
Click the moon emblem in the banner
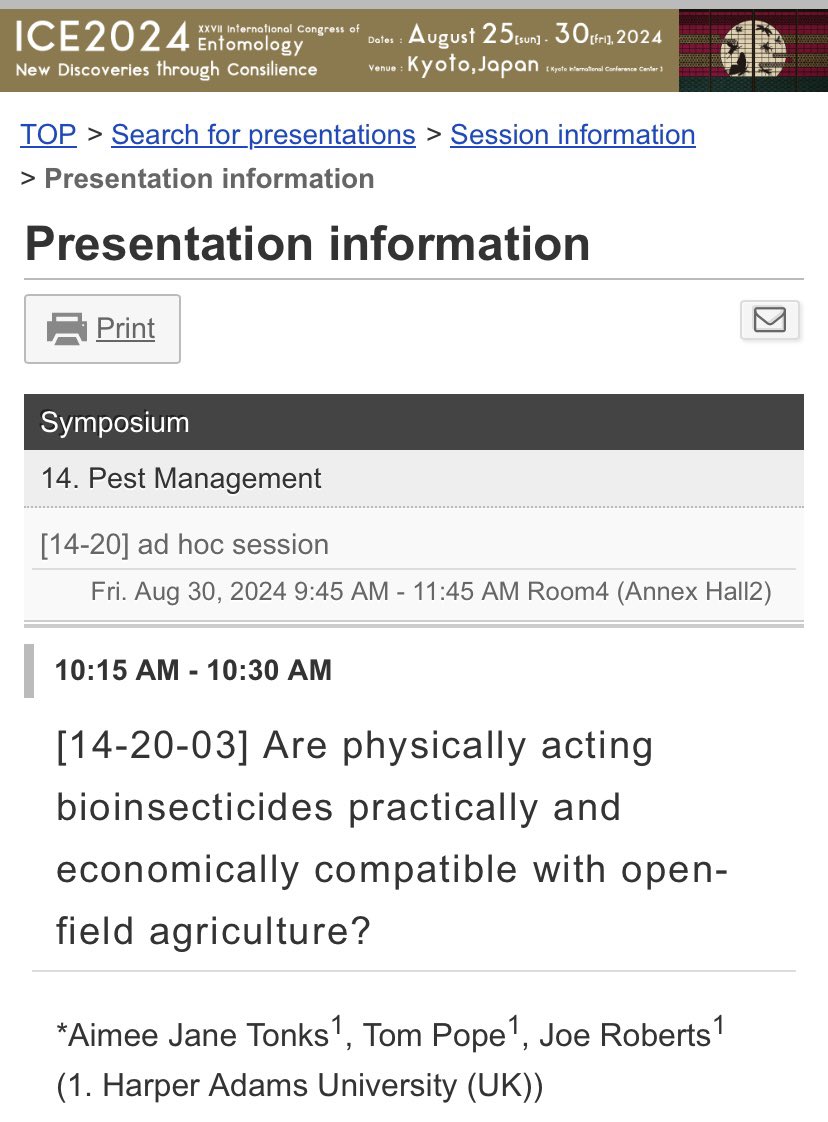pyautogui.click(x=752, y=49)
